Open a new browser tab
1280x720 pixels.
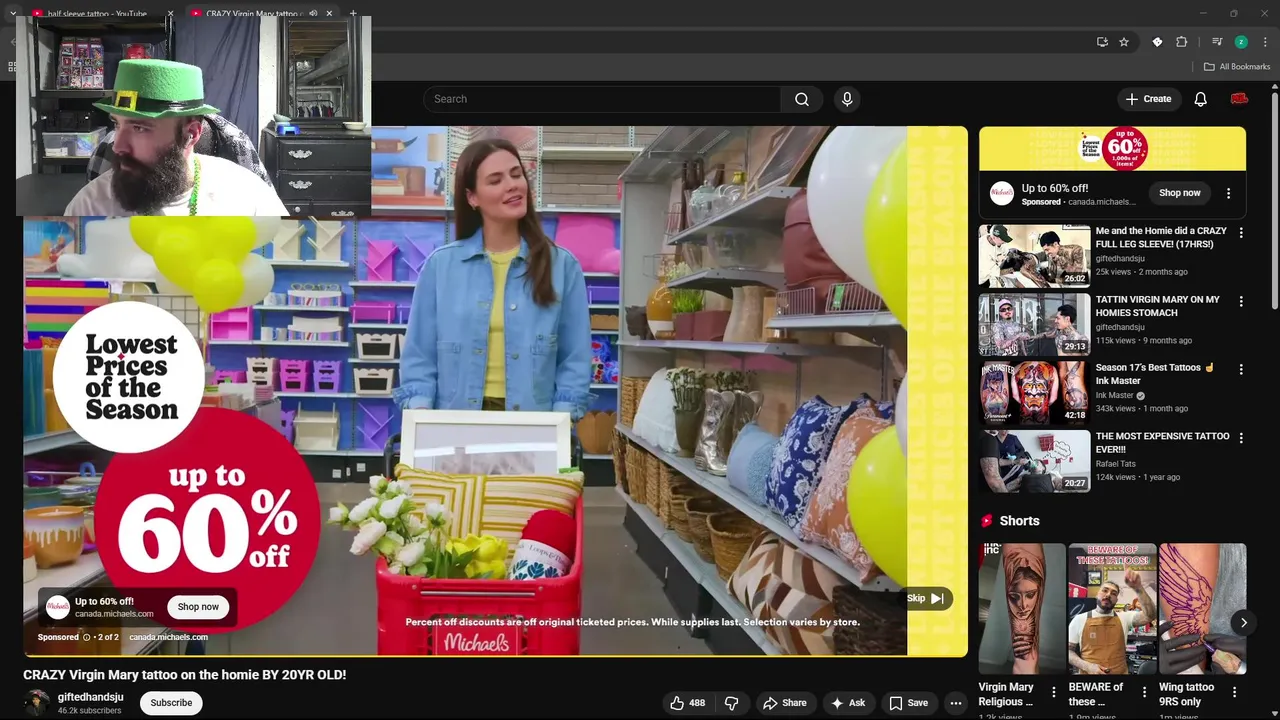point(353,14)
